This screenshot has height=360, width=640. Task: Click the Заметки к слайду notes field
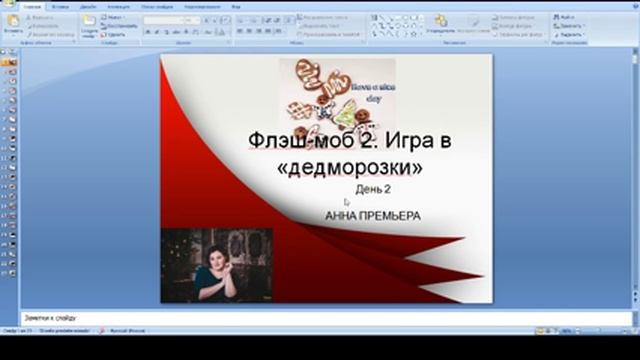(x=326, y=318)
